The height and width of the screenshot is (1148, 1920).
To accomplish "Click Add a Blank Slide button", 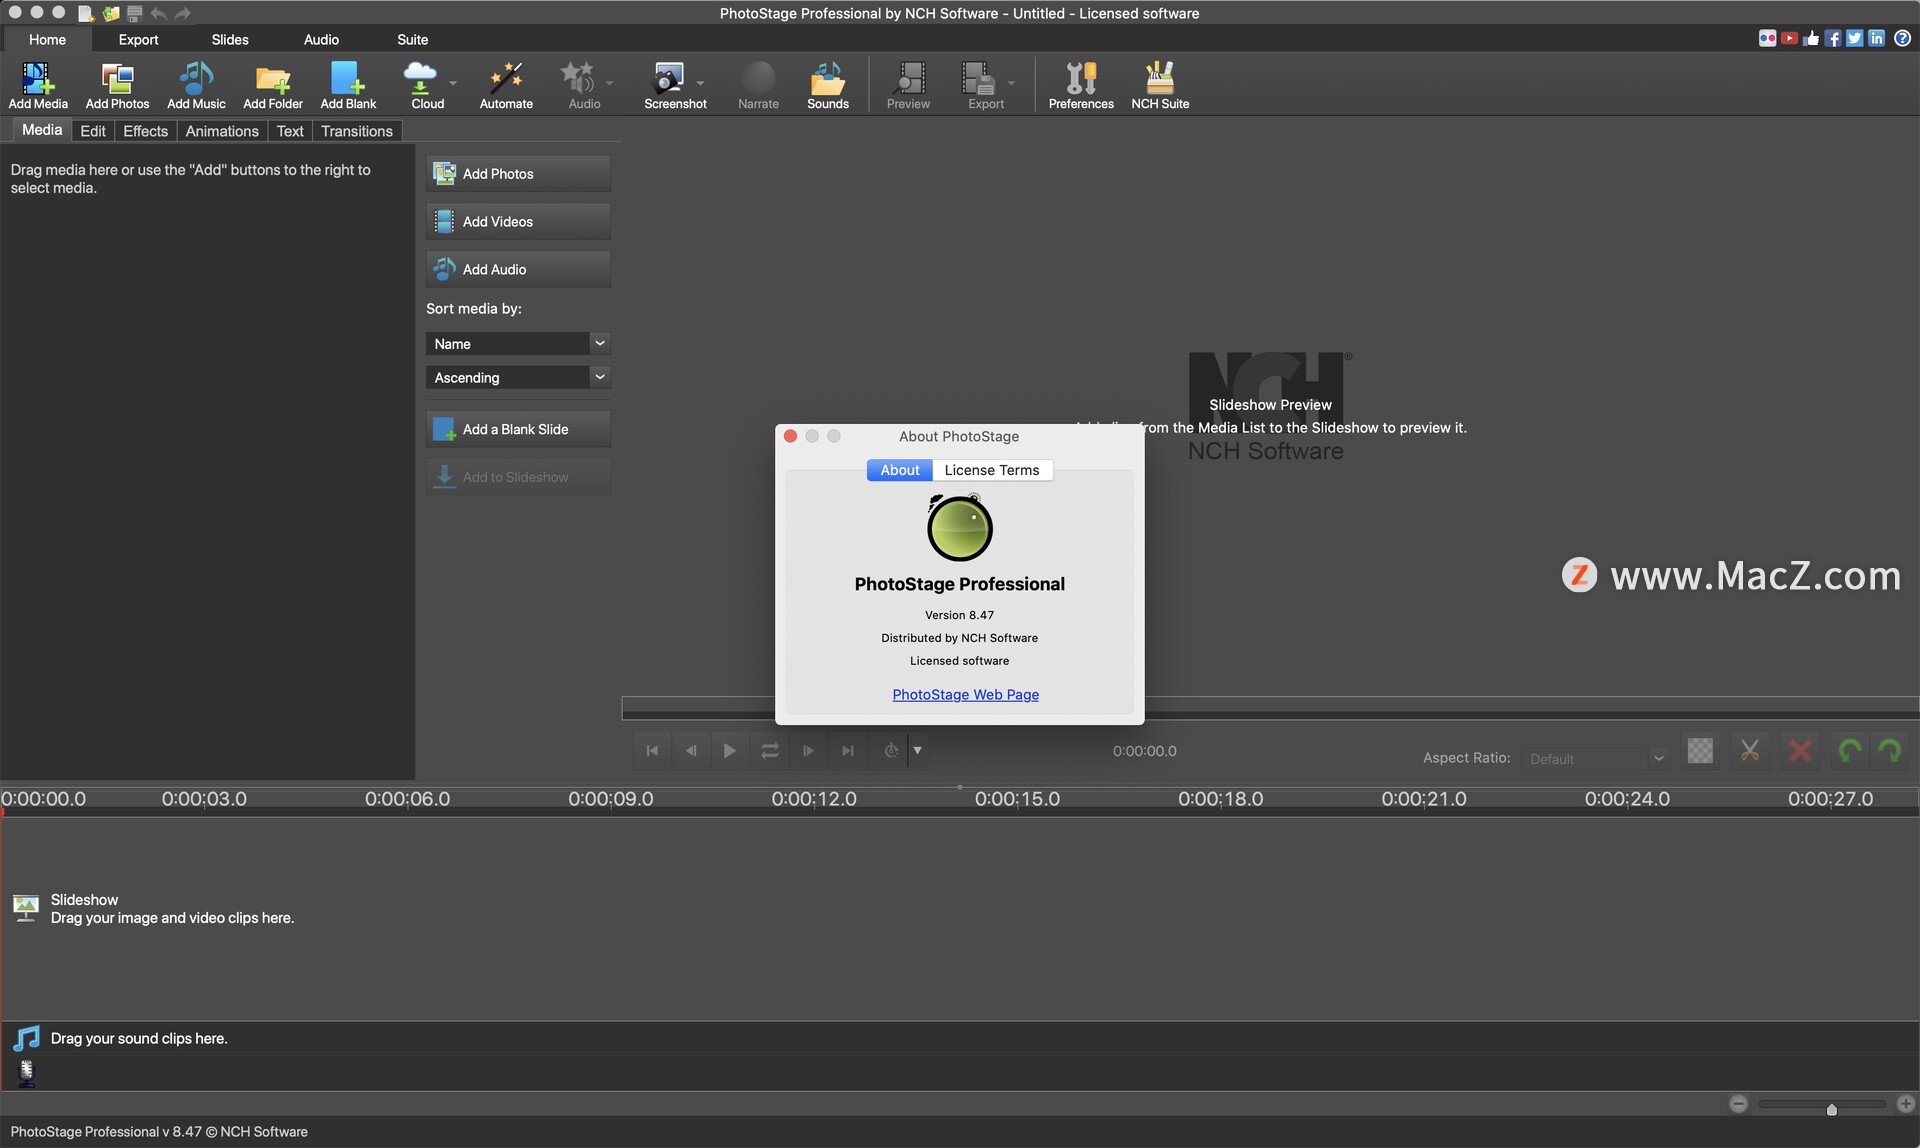I will pos(518,429).
